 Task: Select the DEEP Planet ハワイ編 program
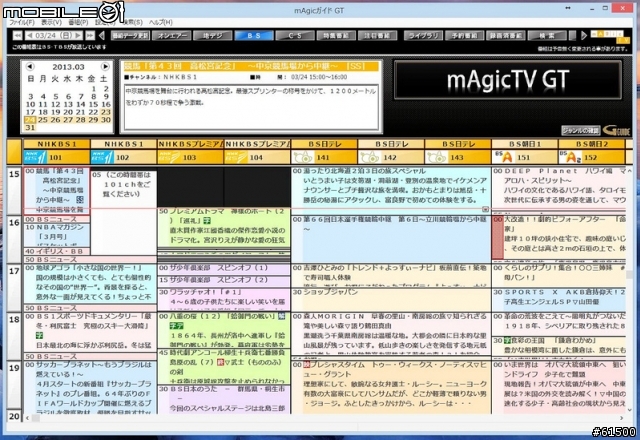tap(559, 187)
